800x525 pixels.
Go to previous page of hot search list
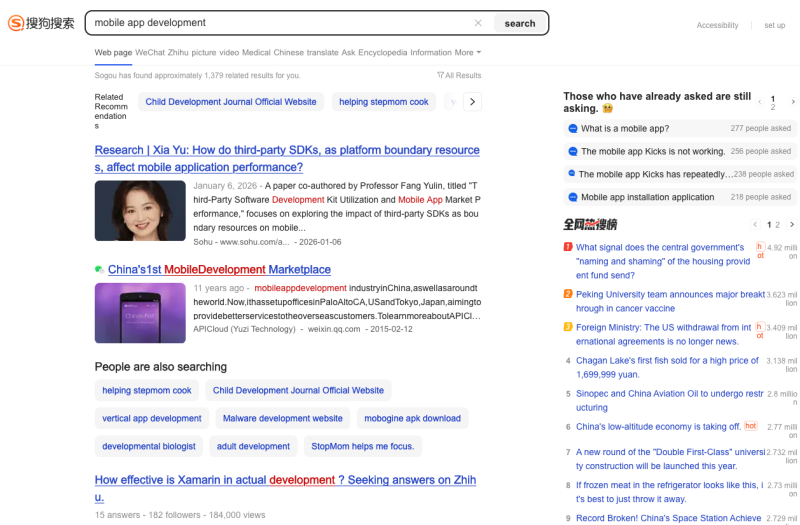755,224
